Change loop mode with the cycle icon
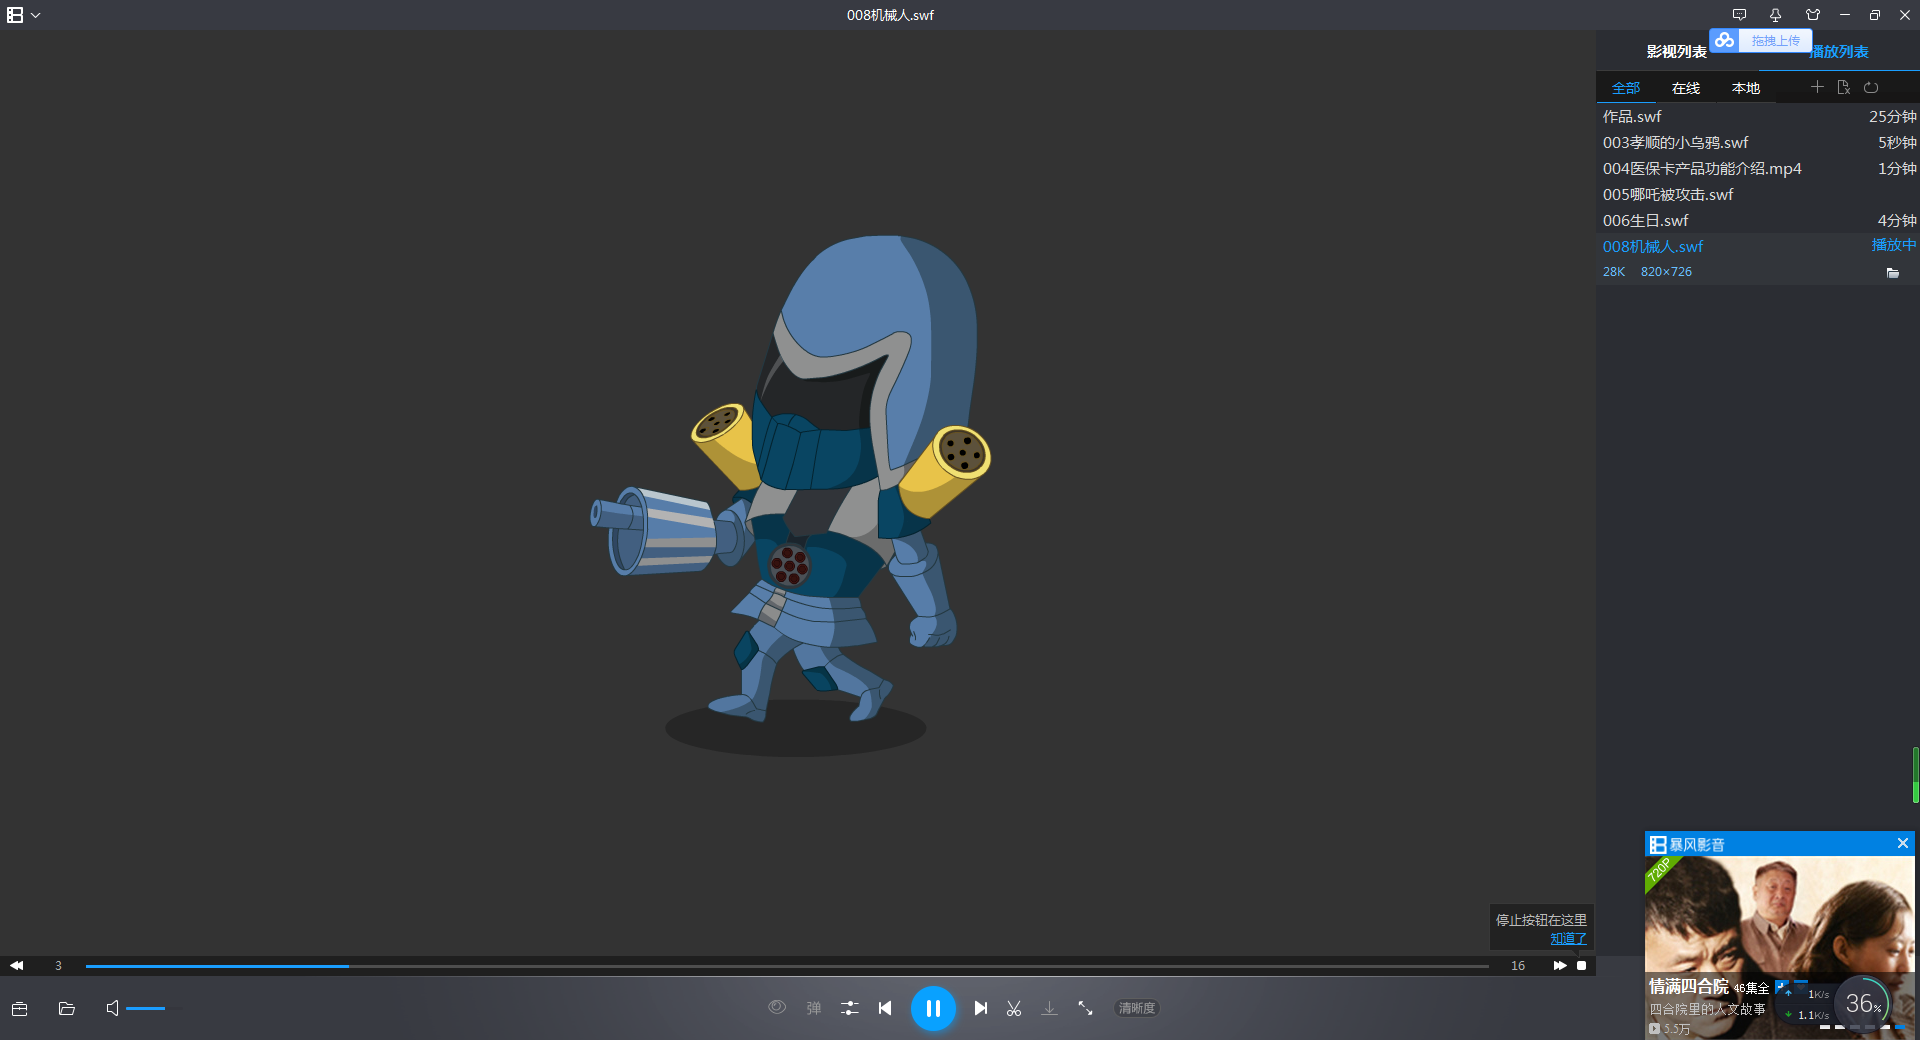The image size is (1920, 1040). coord(1871,87)
